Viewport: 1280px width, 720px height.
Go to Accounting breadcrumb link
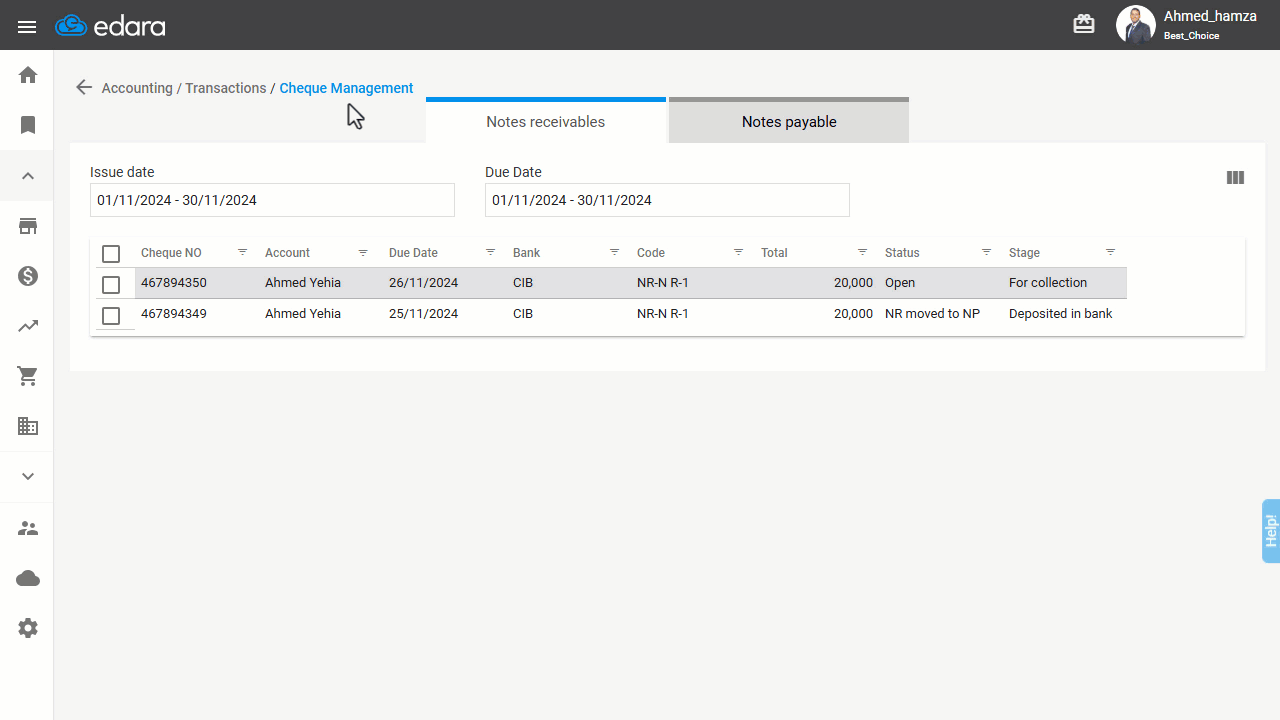tap(137, 88)
